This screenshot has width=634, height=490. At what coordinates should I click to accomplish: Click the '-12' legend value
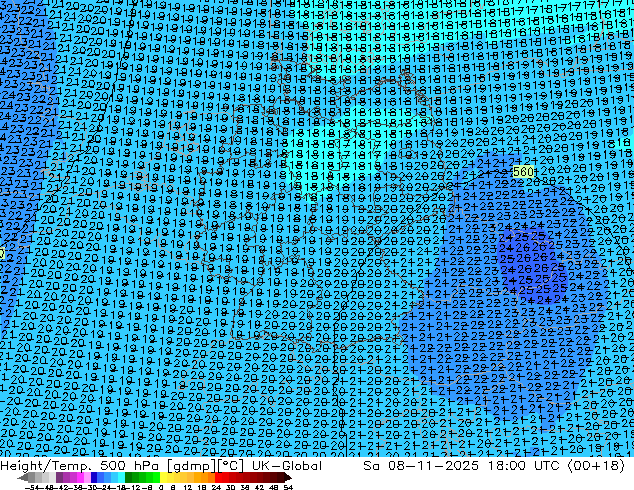[x=133, y=488]
